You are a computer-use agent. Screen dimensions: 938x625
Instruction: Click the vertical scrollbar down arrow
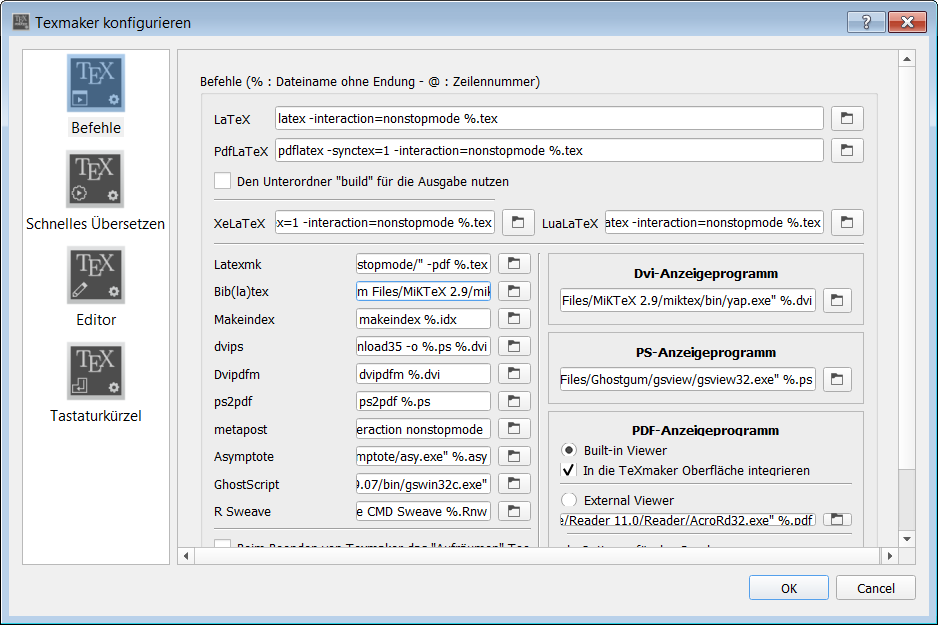907,539
